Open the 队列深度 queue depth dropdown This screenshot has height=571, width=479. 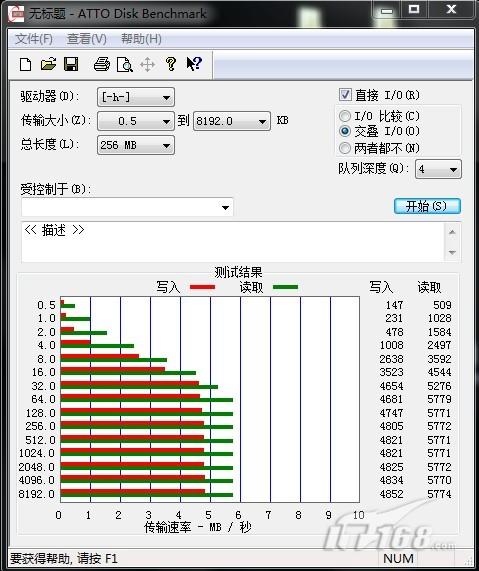438,169
